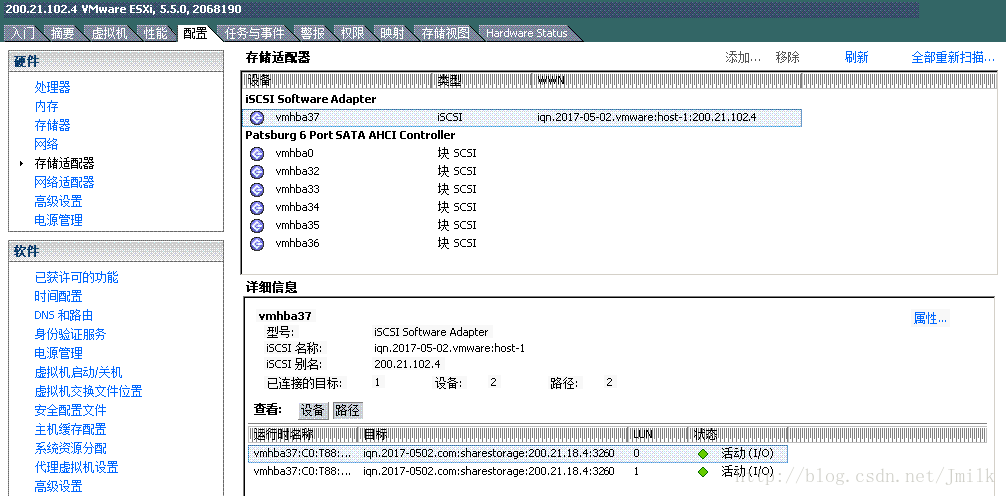
Task: Open 高级设置 under hardware section
Action: coord(58,201)
